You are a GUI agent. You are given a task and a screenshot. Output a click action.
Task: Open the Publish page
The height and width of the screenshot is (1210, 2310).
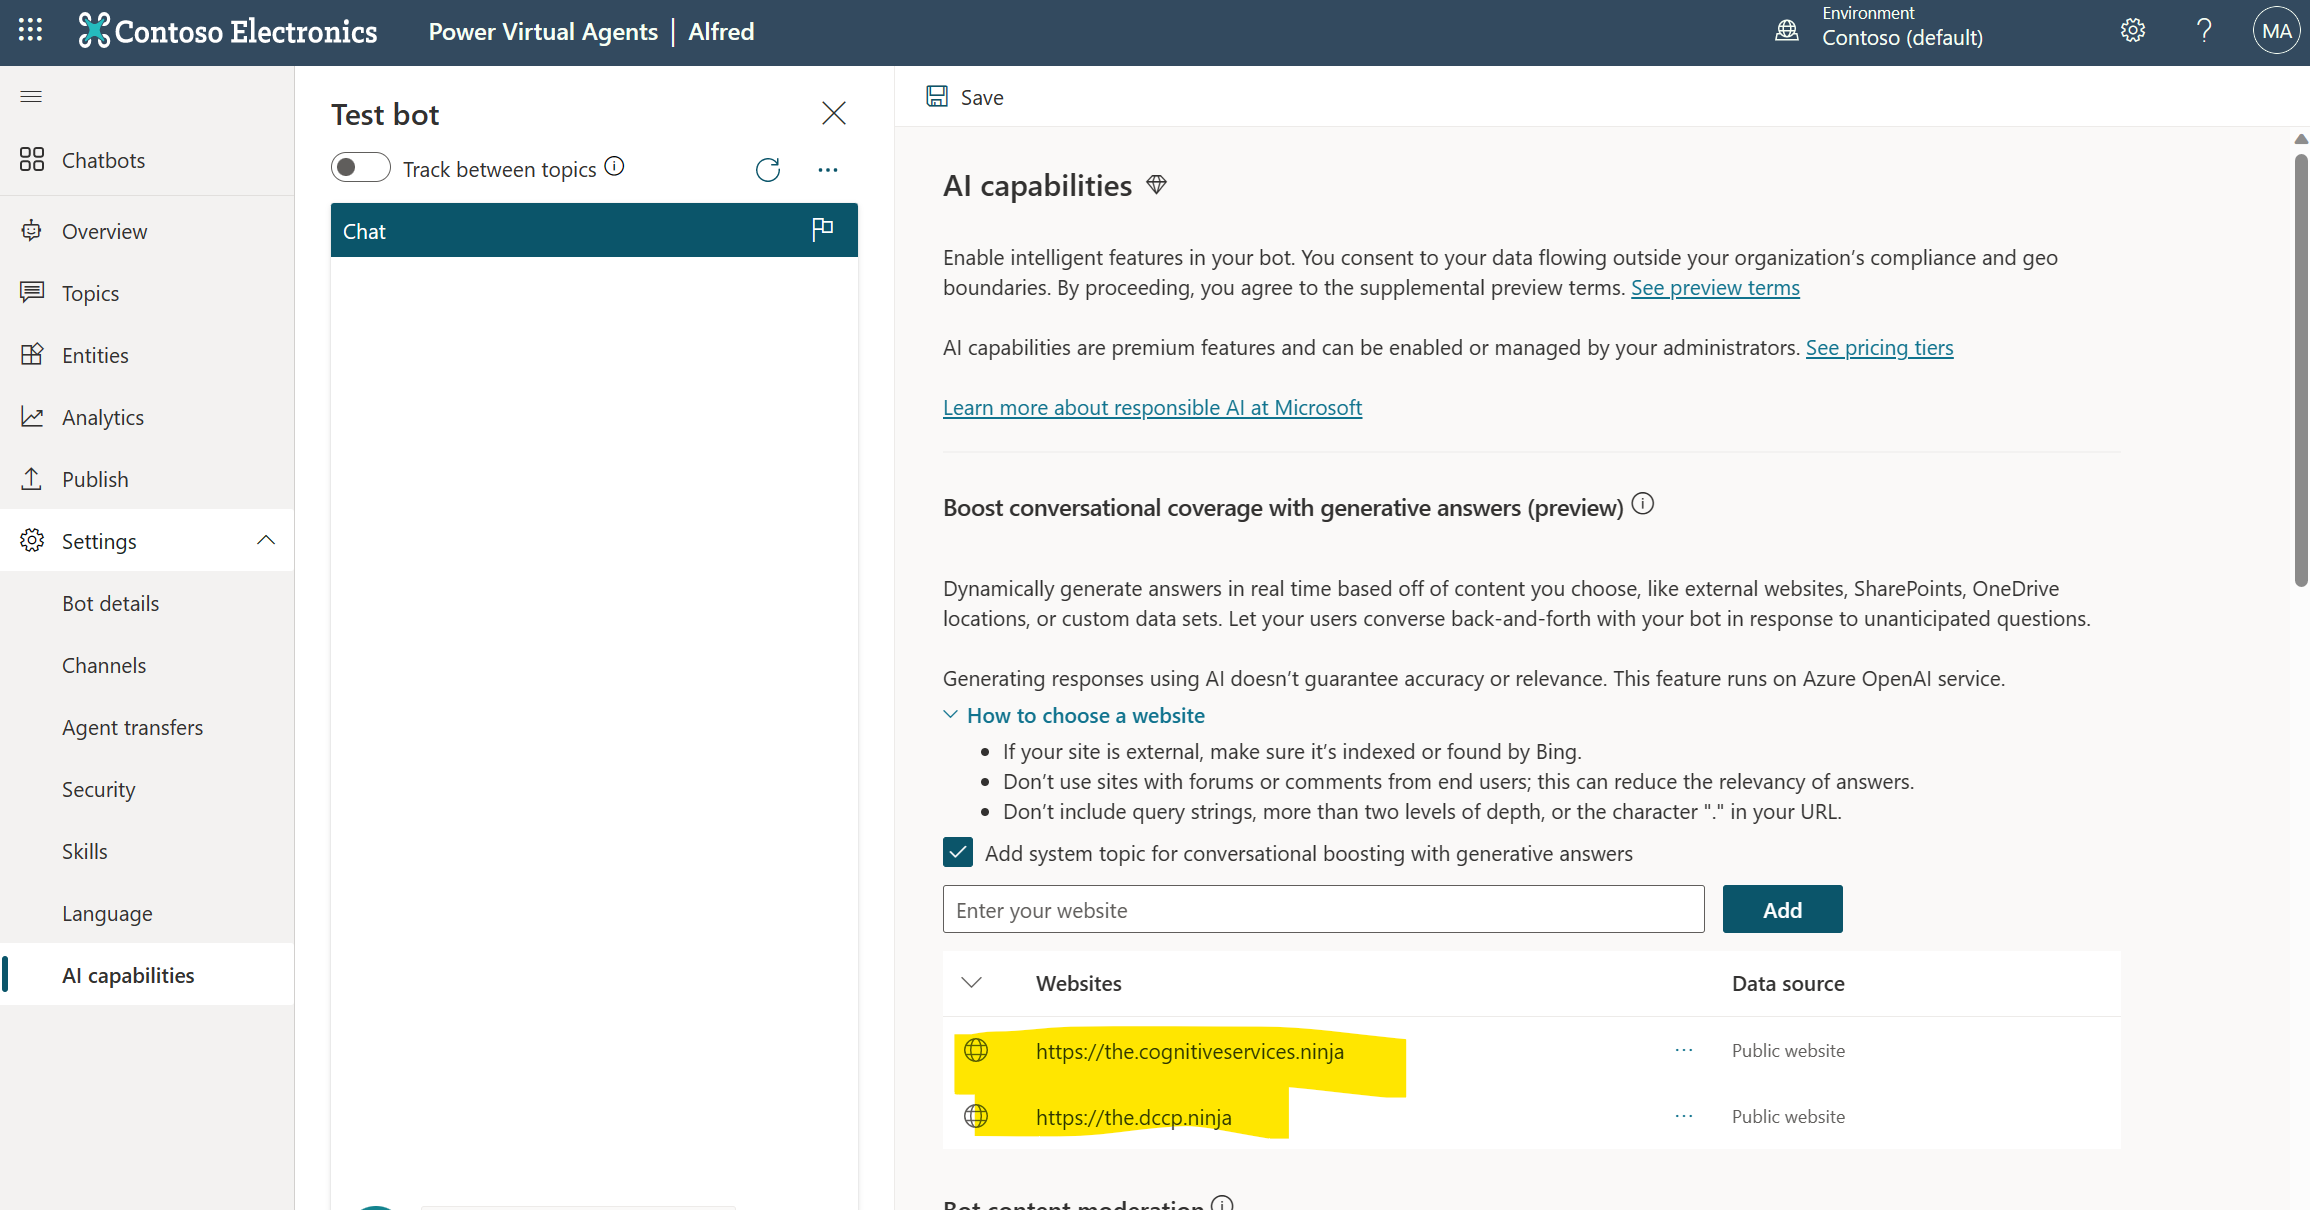click(x=147, y=479)
